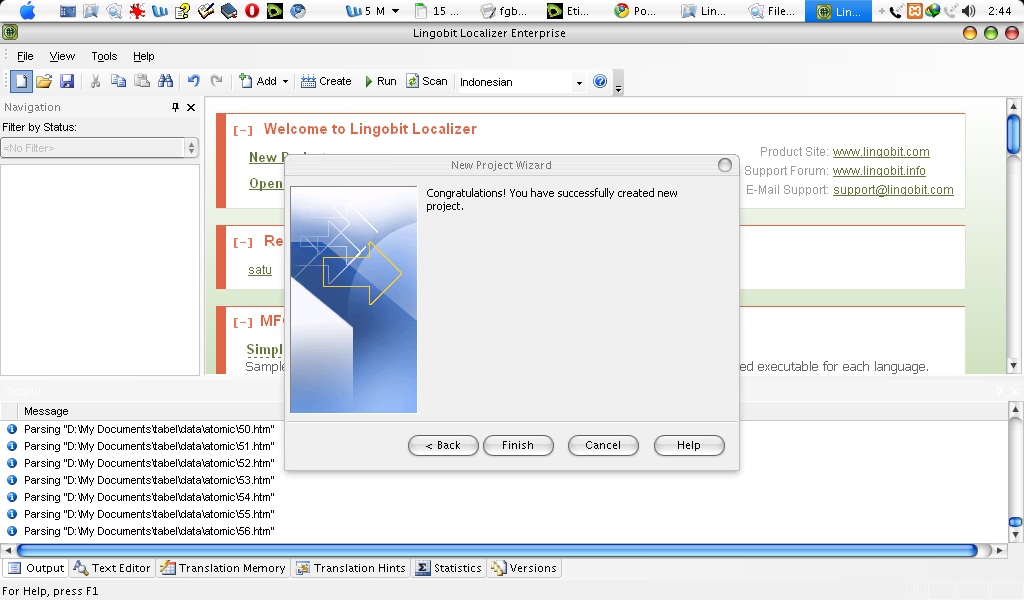
Task: Collapse the MFC samples section
Action: coord(242,322)
